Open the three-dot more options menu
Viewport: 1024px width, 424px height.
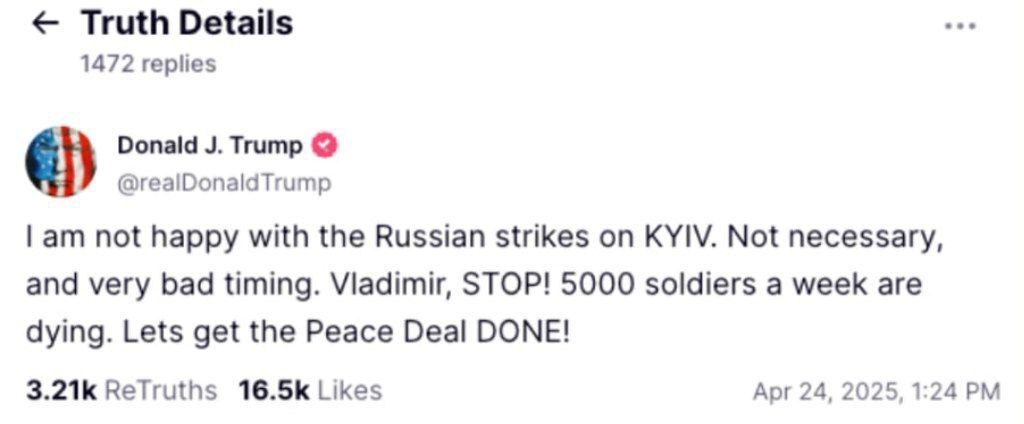click(959, 27)
